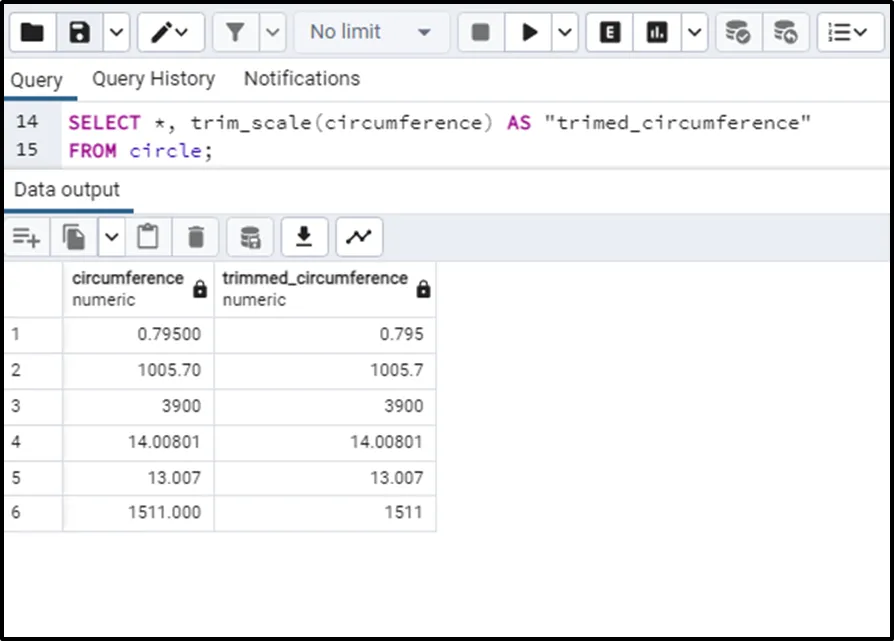
Task: Open the Copy options dropdown arrow
Action: (x=111, y=237)
